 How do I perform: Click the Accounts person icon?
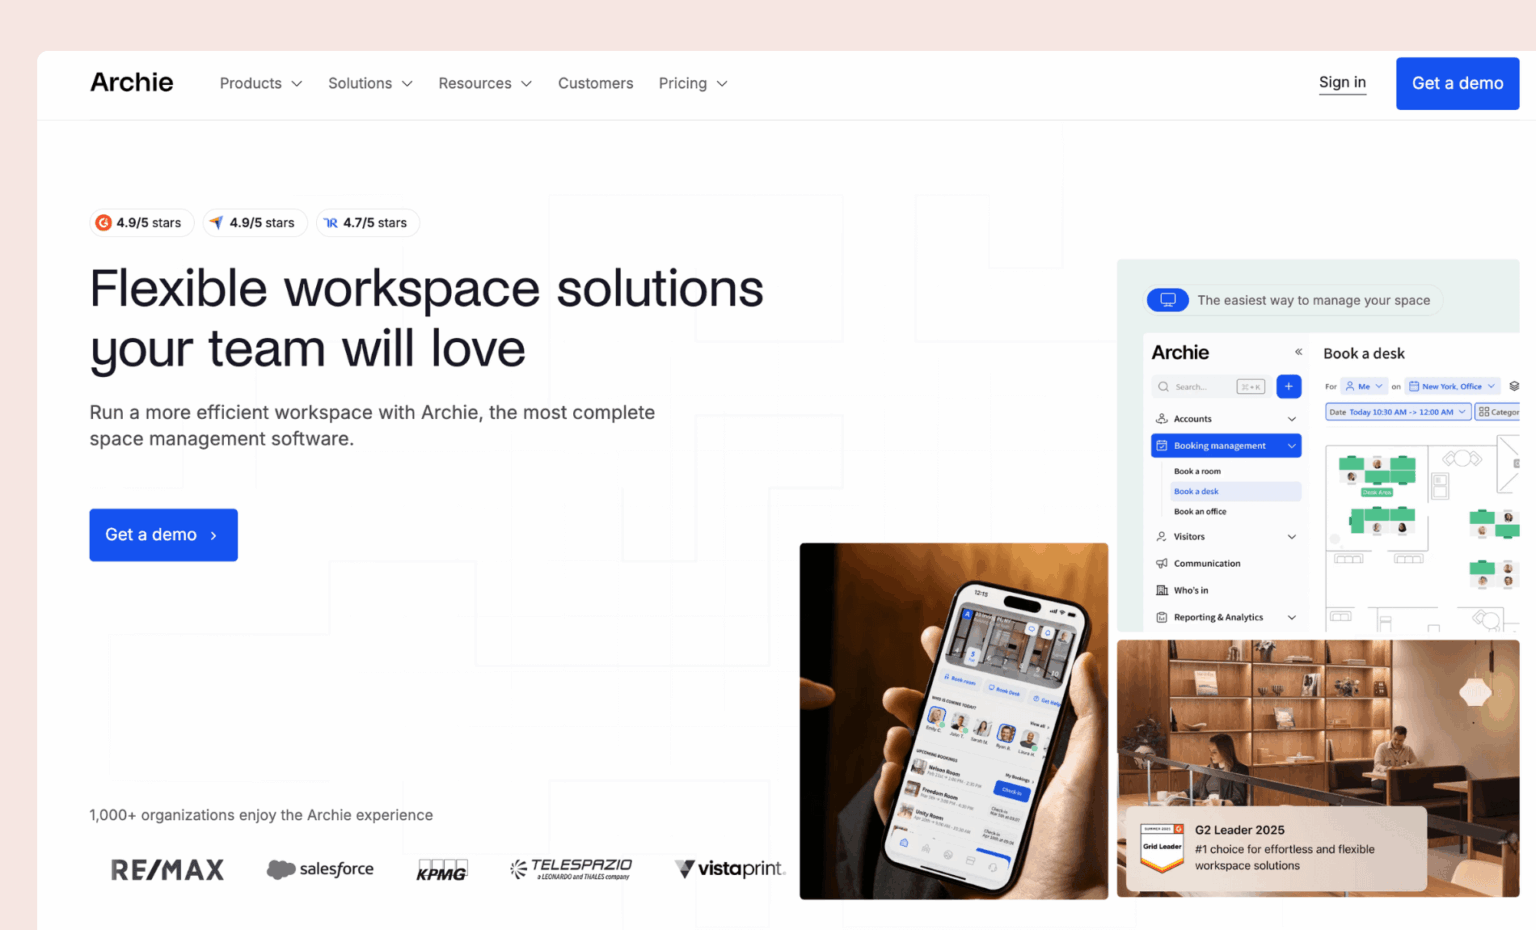[1162, 419]
